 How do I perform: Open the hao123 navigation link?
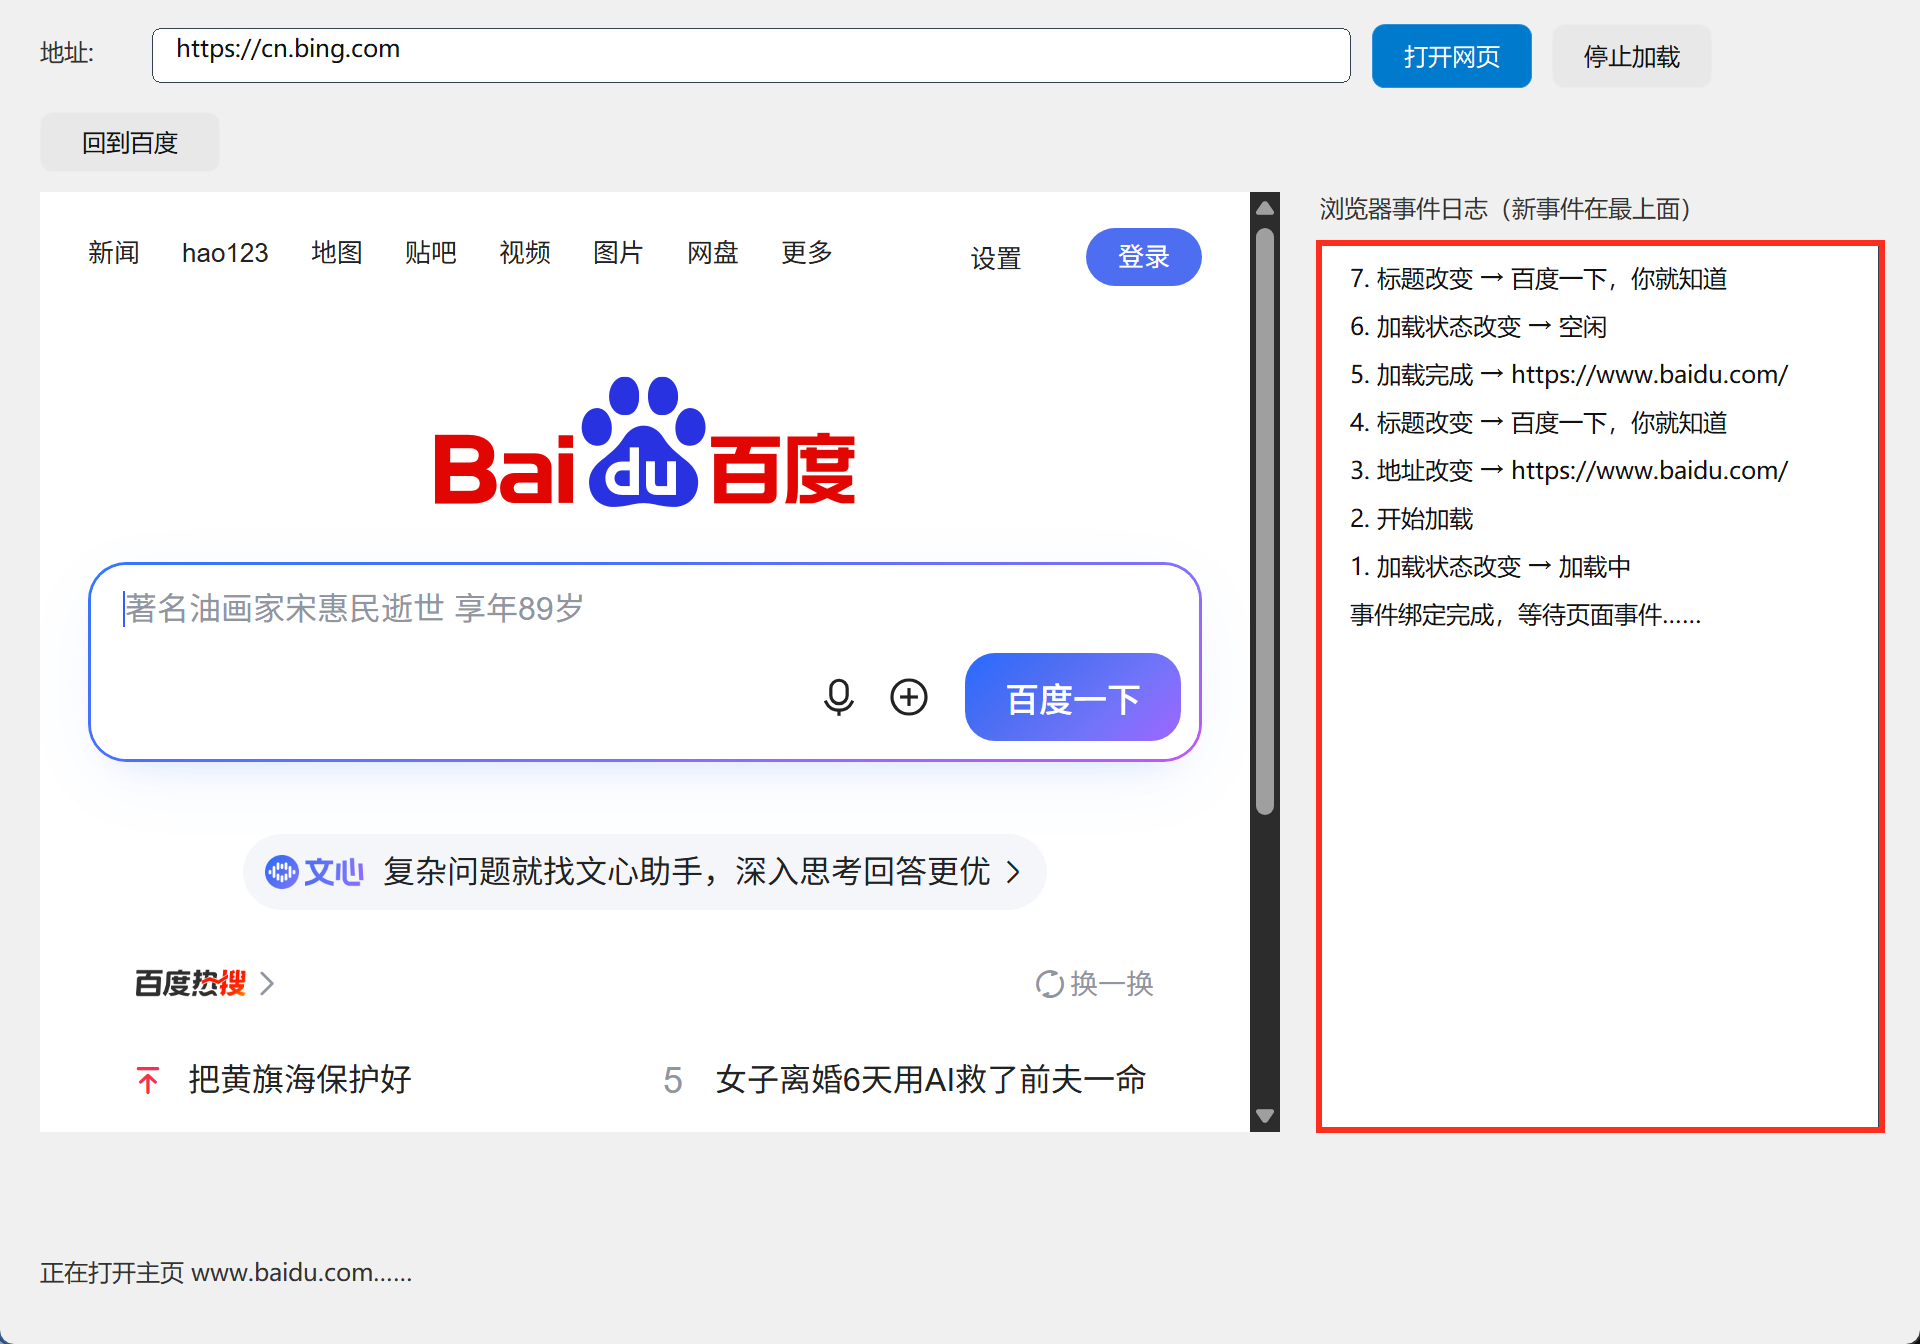click(x=225, y=253)
